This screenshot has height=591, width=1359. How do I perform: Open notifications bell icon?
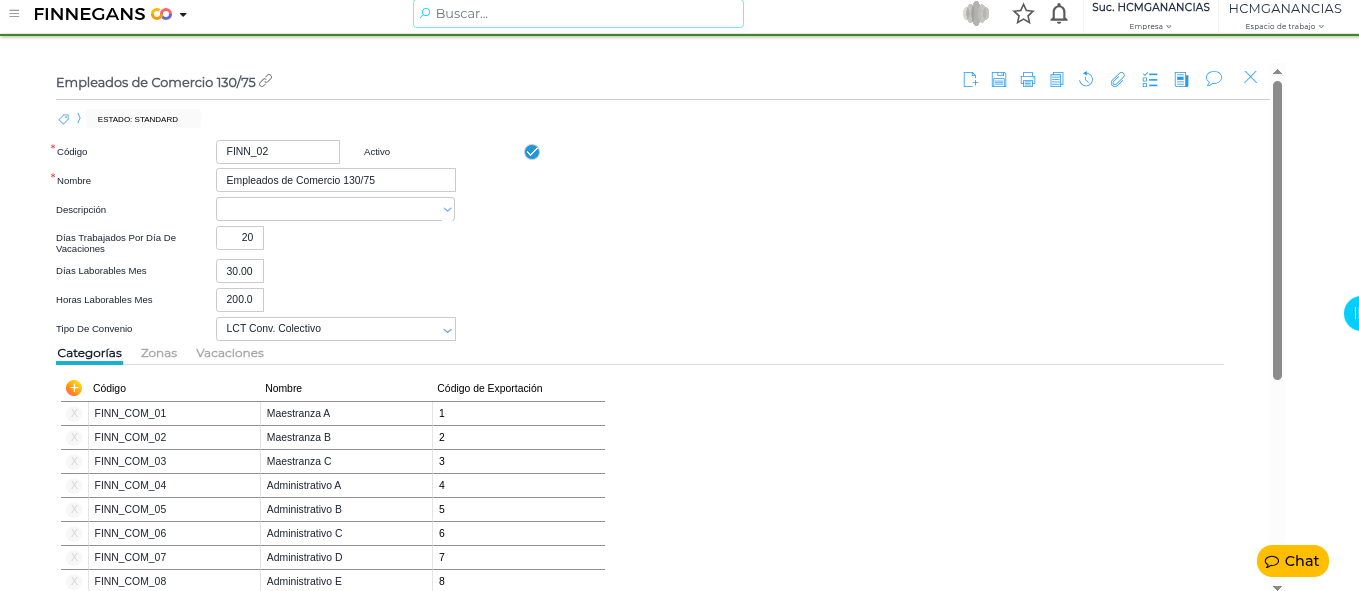tap(1059, 14)
